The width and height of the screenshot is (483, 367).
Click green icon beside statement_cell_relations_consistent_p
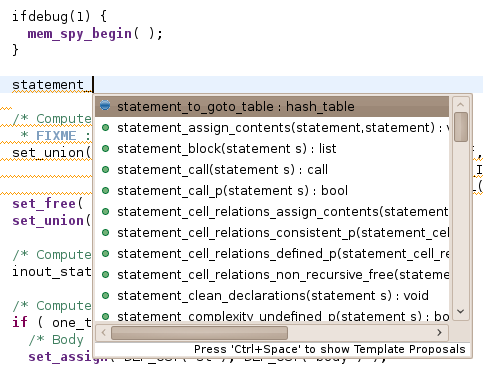106,232
